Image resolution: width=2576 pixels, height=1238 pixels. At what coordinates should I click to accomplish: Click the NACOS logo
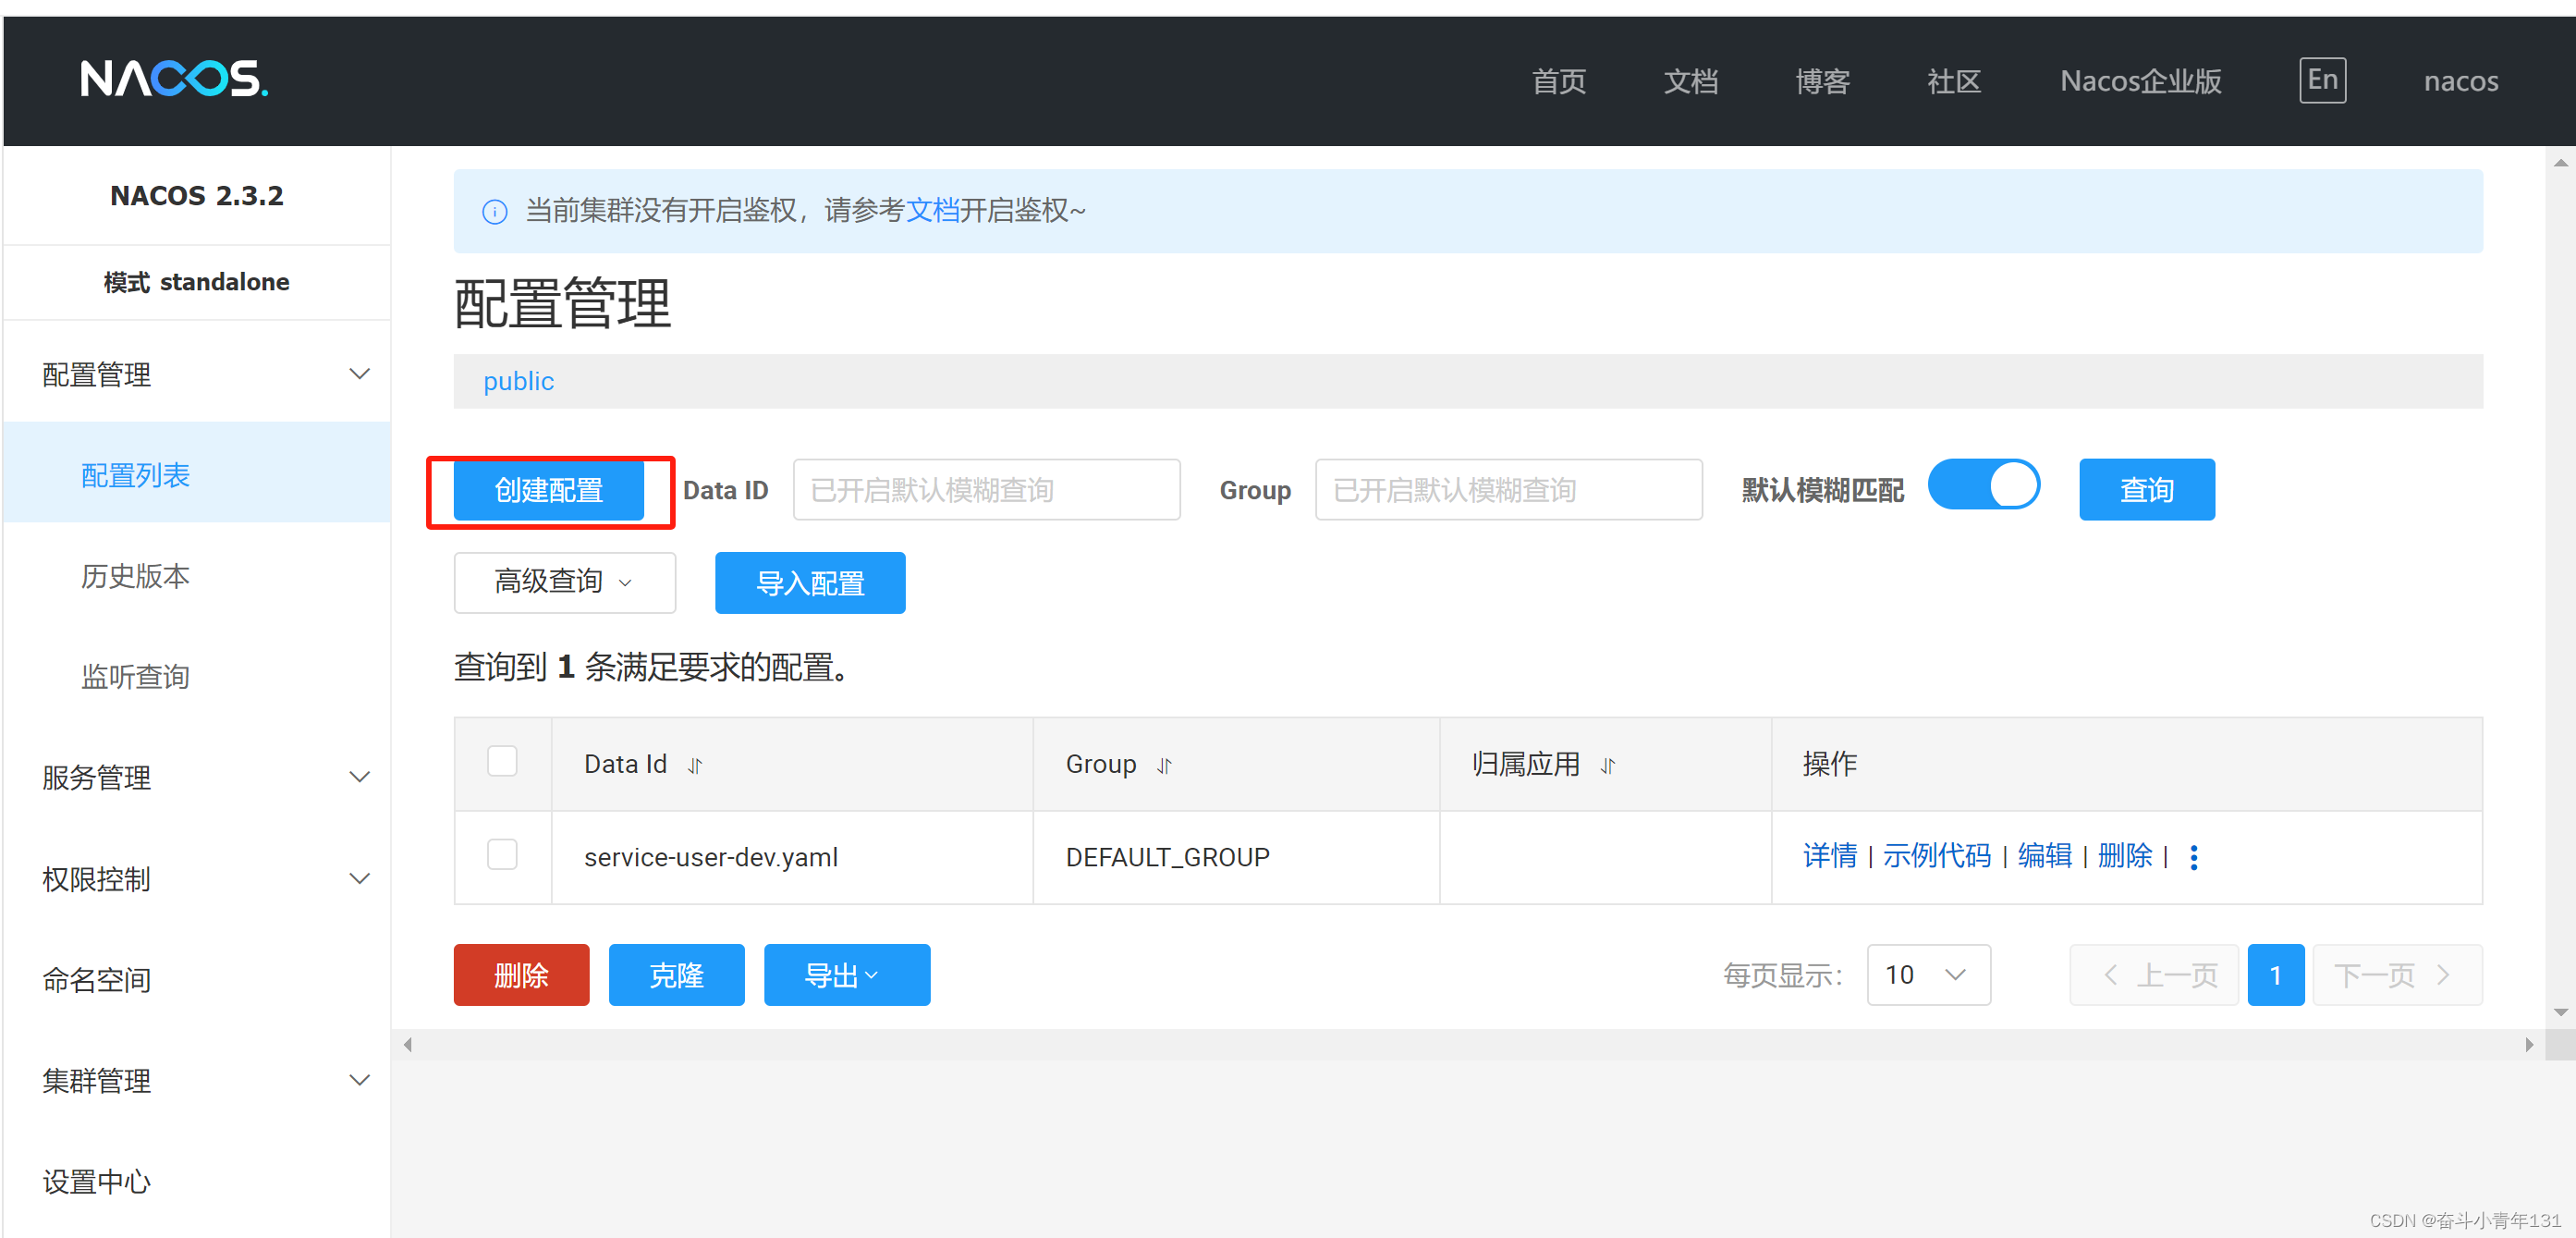(174, 79)
